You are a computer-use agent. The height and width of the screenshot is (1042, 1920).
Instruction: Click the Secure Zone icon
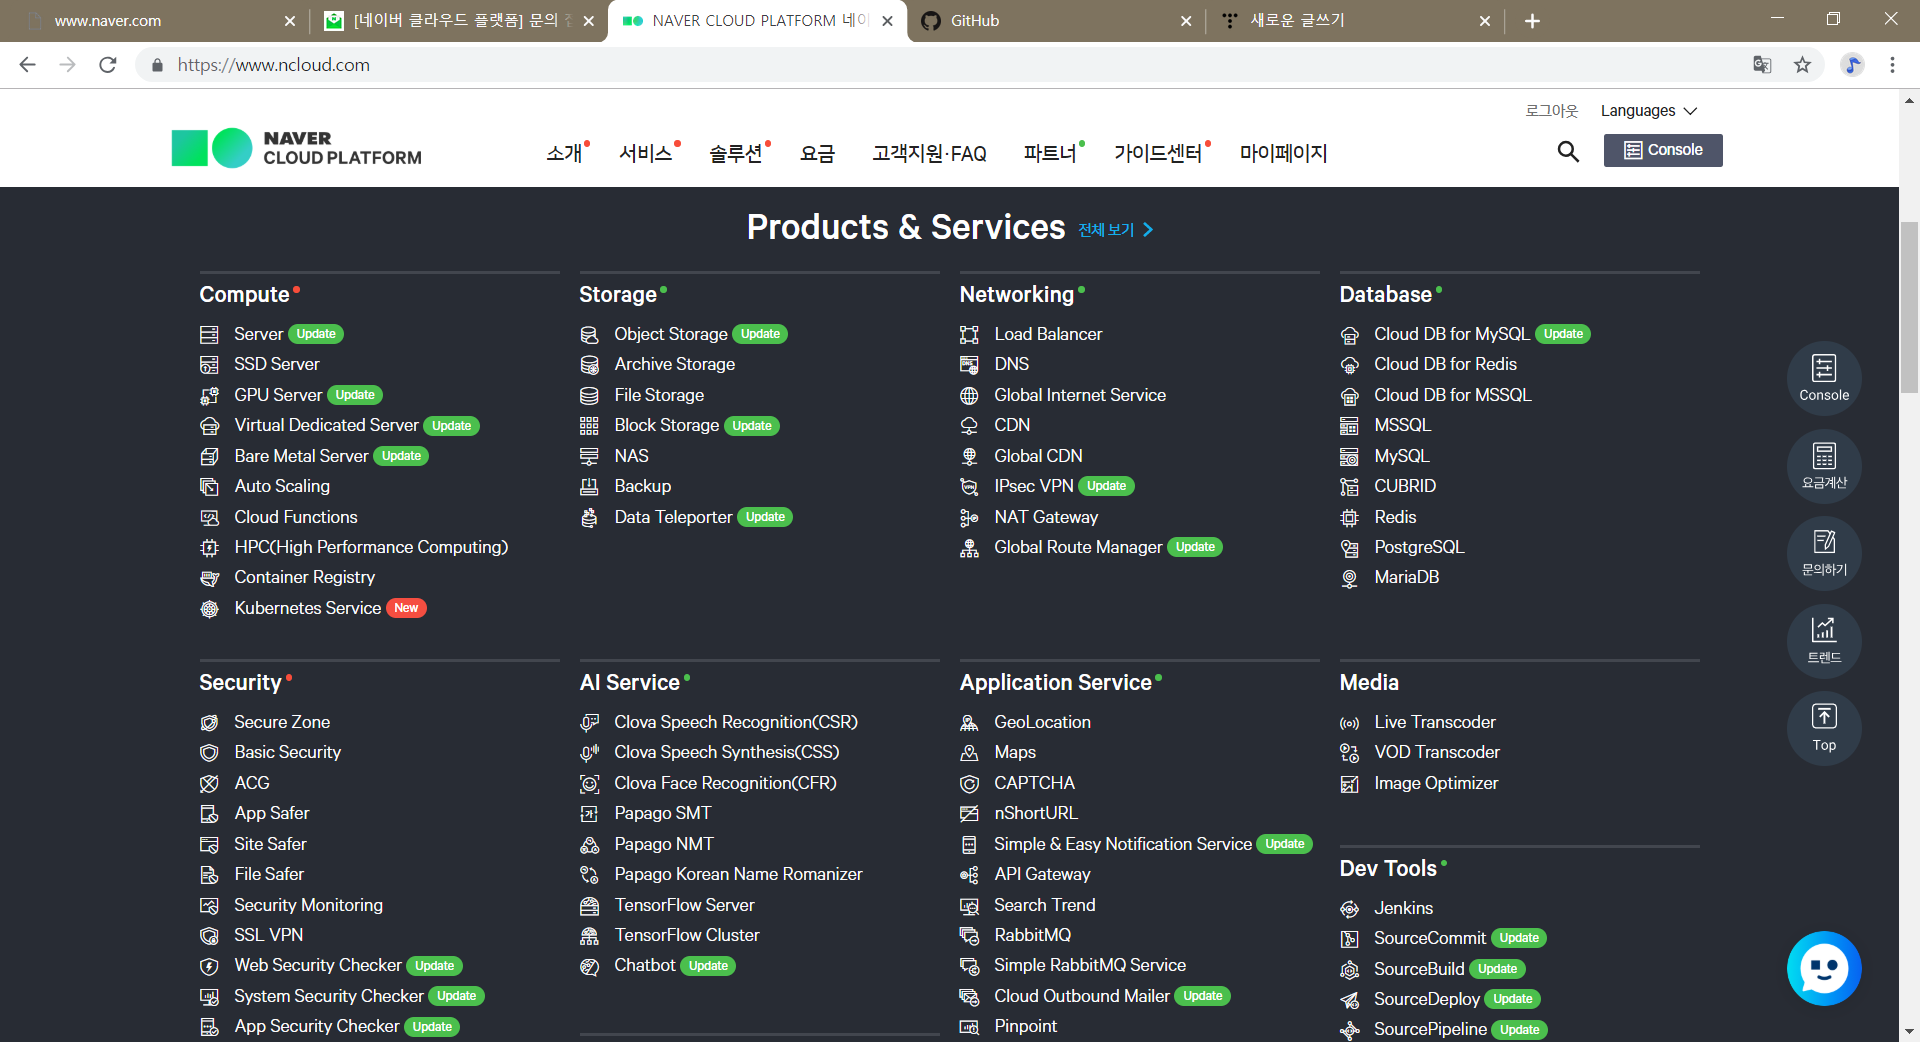[x=209, y=722]
